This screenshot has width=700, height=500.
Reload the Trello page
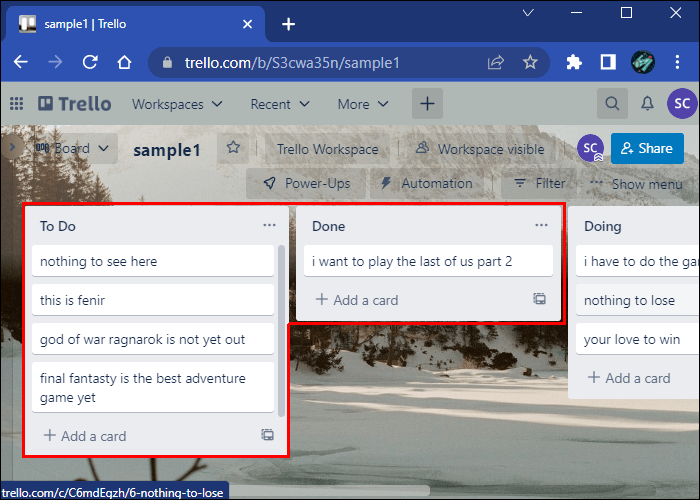coord(90,62)
